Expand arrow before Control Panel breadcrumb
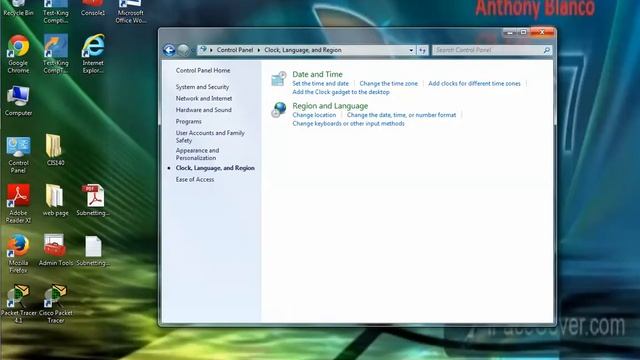Image resolution: width=640 pixels, height=360 pixels. coord(211,50)
